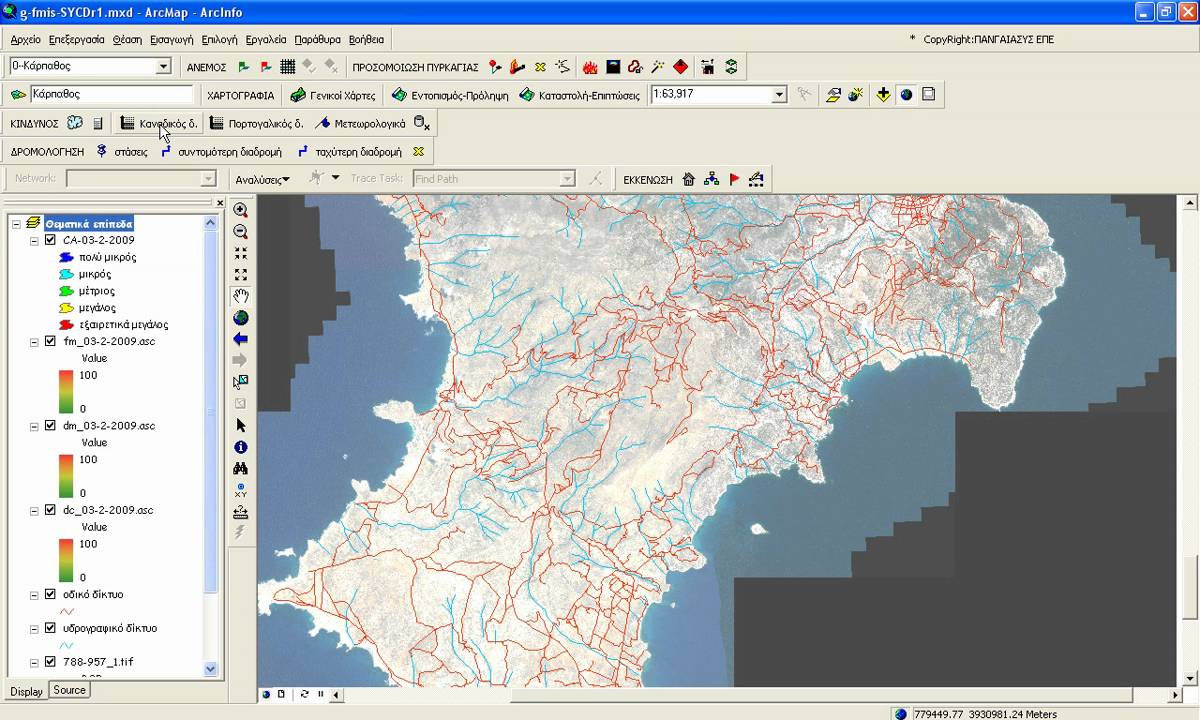Image resolution: width=1200 pixels, height=720 pixels.
Task: Click the Μετεωρολογικά button
Action: [360, 124]
